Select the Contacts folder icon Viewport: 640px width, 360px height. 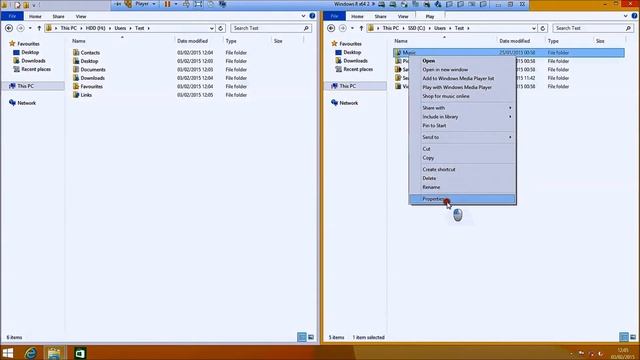[x=76, y=52]
